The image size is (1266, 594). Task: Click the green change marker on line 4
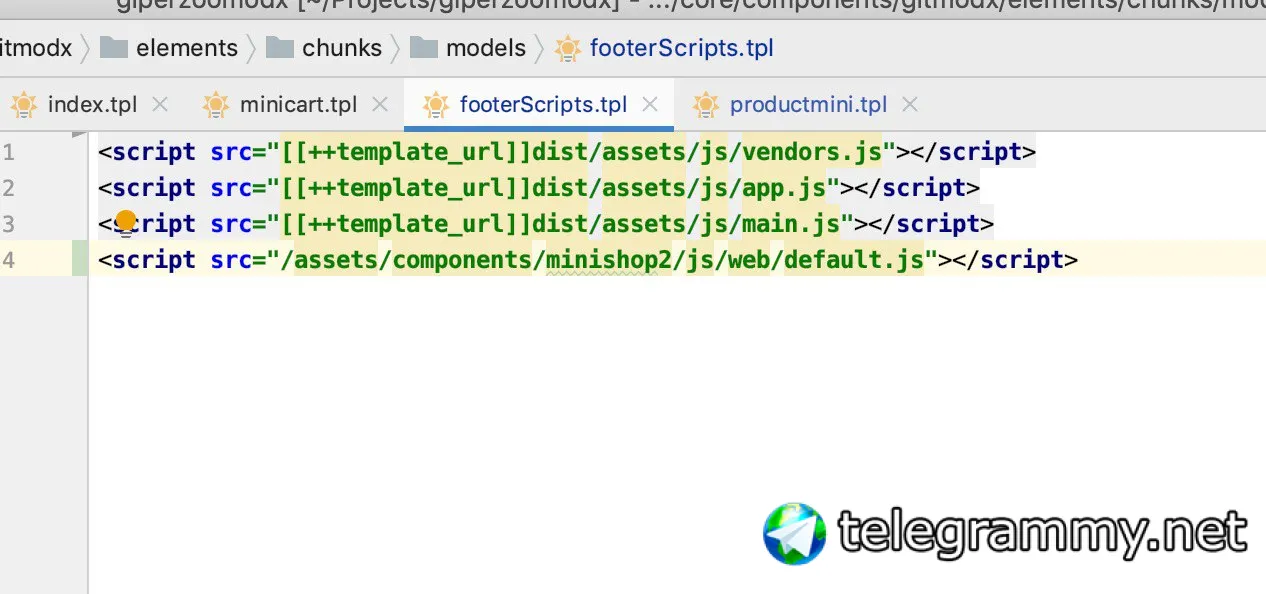pyautogui.click(x=80, y=260)
